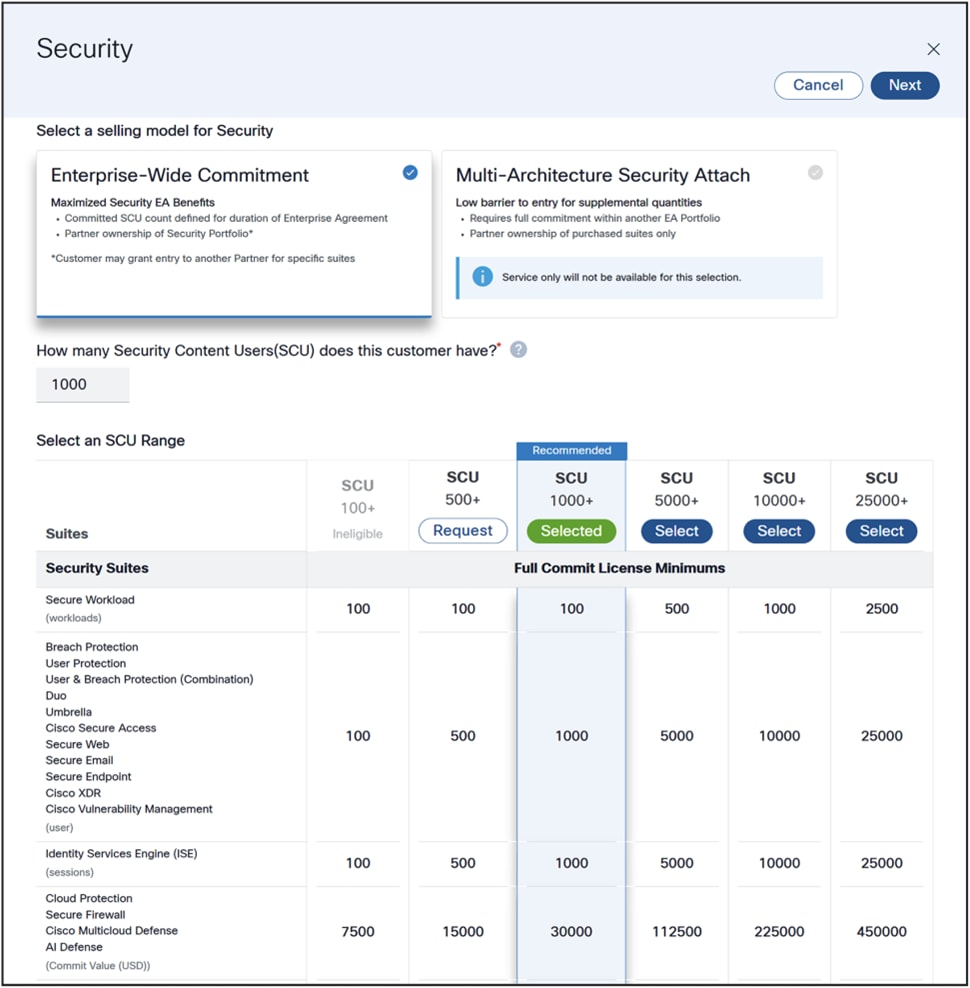Click the Cloud Protection suite name
This screenshot has height=988, width=970.
pyautogui.click(x=88, y=899)
